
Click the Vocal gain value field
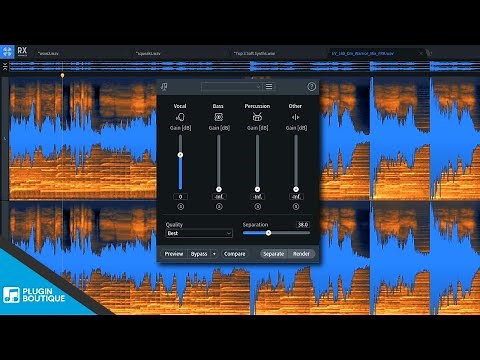click(180, 197)
